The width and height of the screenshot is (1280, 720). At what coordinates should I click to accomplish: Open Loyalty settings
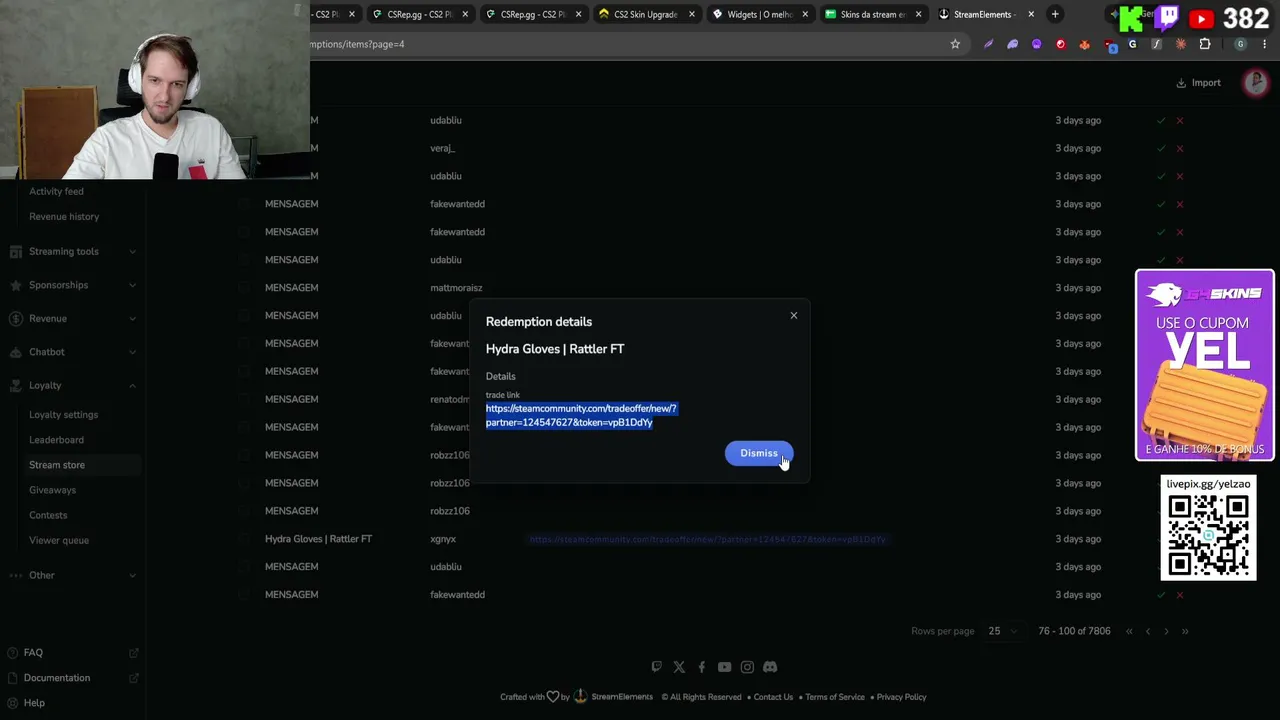pyautogui.click(x=63, y=414)
